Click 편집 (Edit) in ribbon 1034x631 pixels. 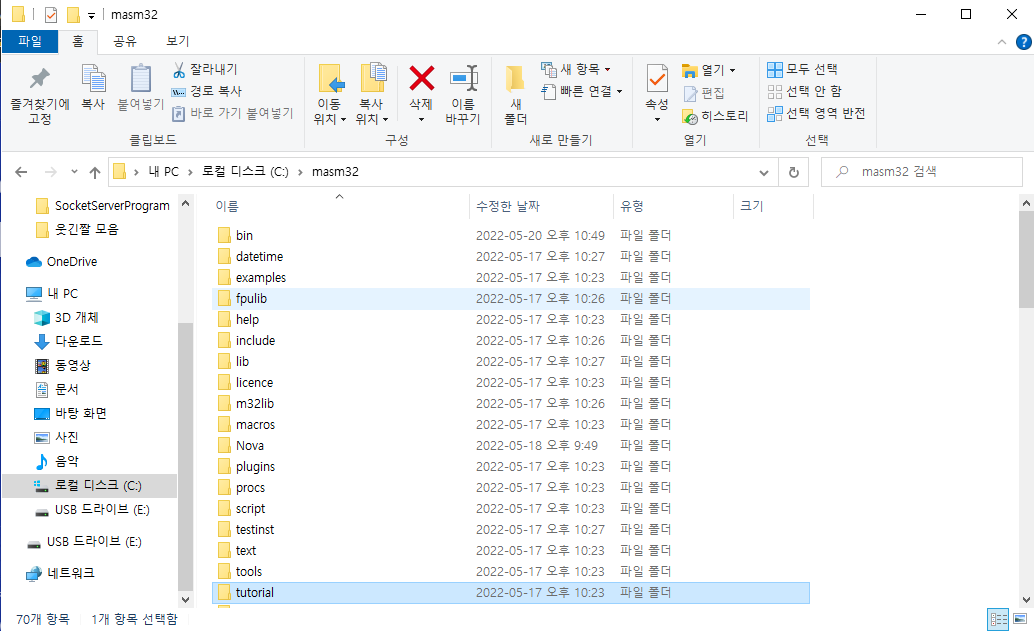pyautogui.click(x=704, y=93)
